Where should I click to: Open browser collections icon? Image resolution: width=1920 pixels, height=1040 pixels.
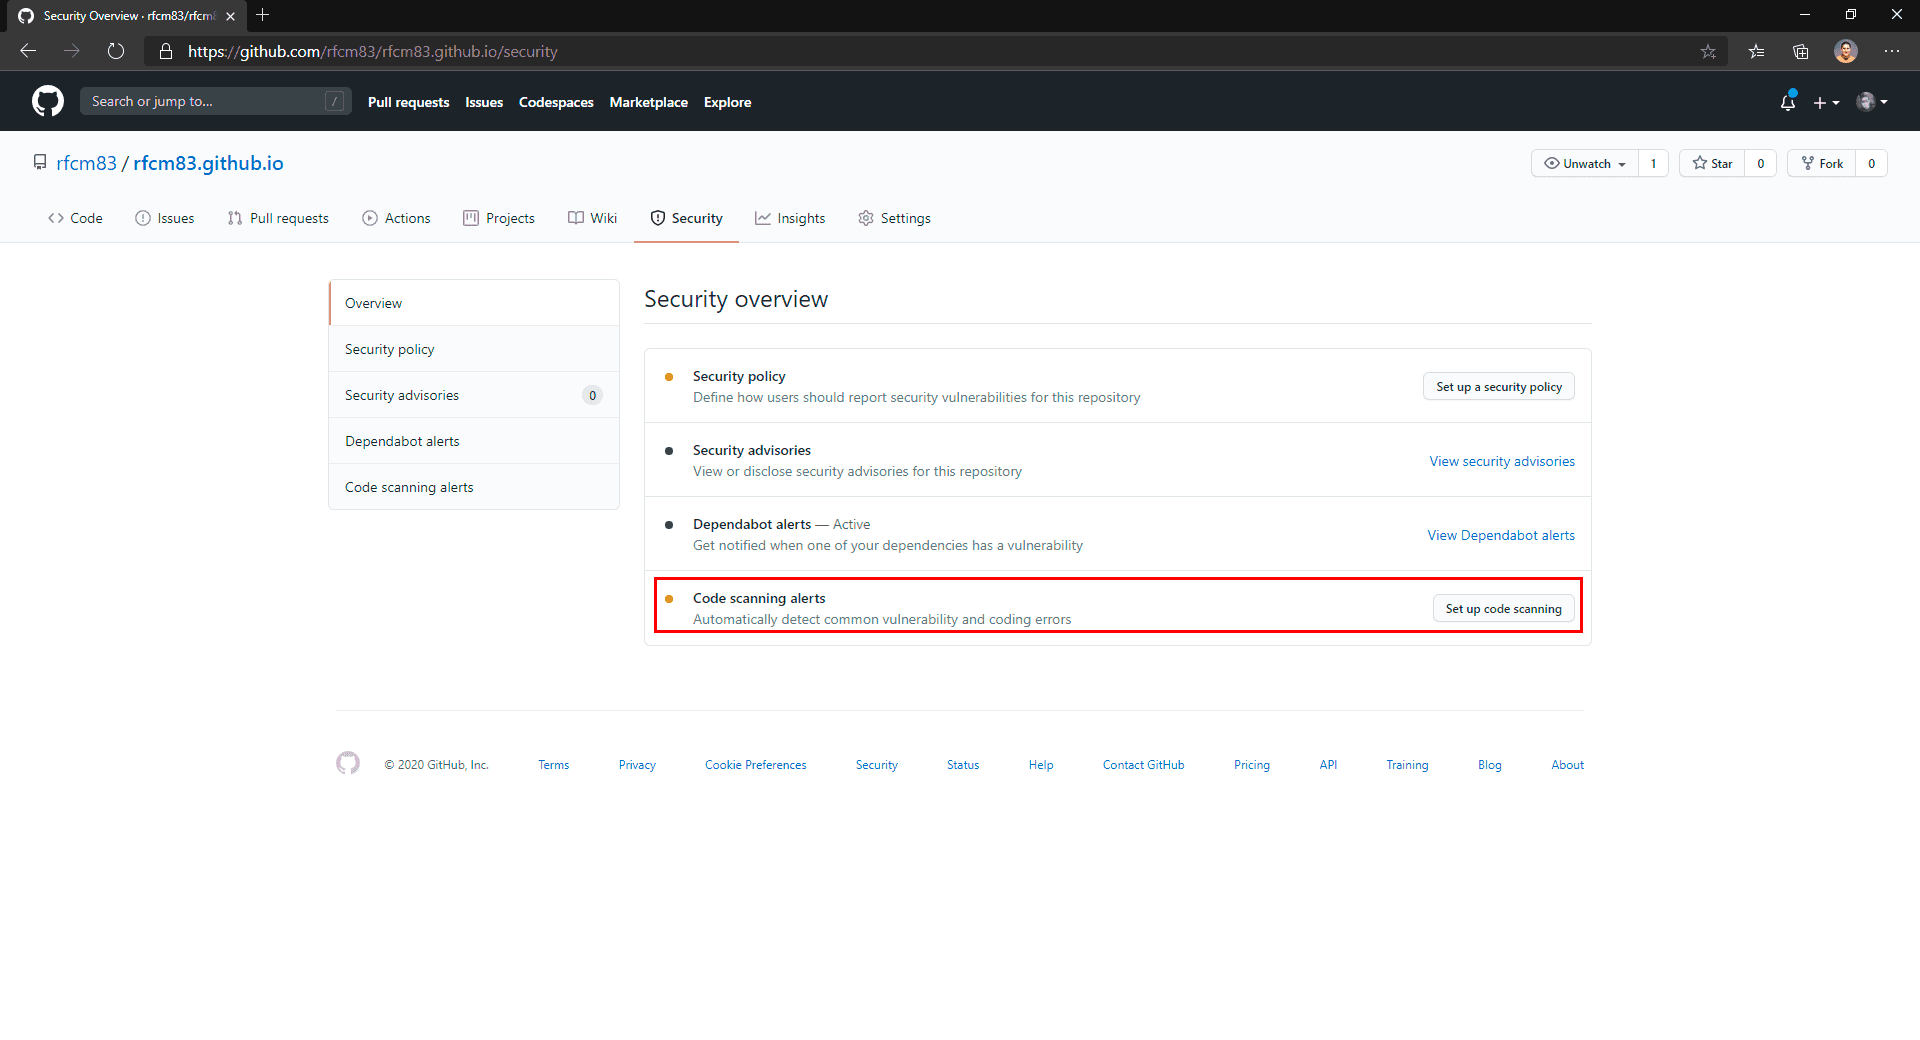(1801, 51)
